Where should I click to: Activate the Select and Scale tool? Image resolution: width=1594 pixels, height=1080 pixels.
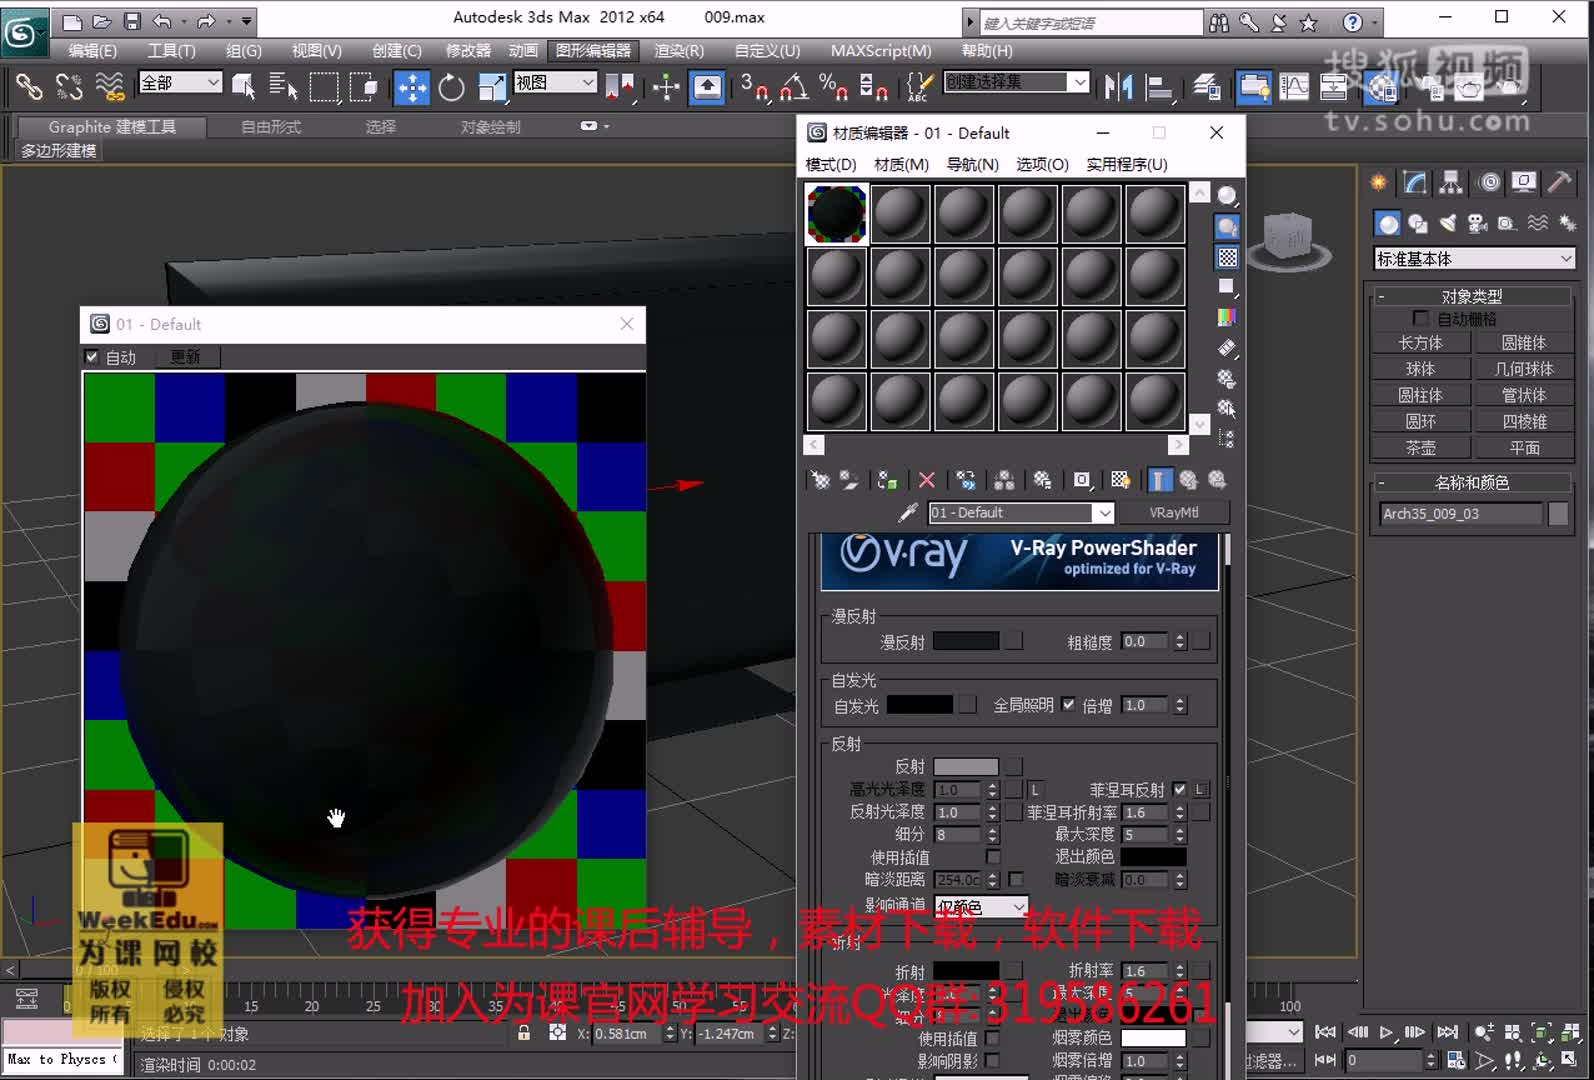[x=492, y=88]
